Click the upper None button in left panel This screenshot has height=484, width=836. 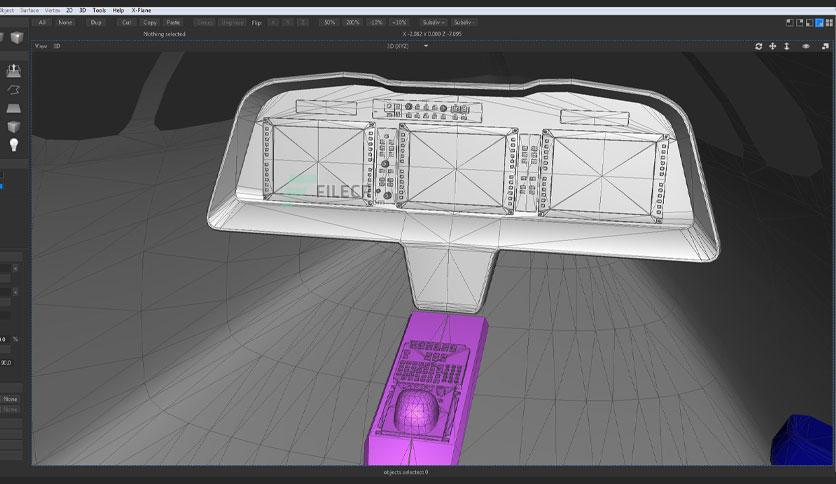[11, 399]
